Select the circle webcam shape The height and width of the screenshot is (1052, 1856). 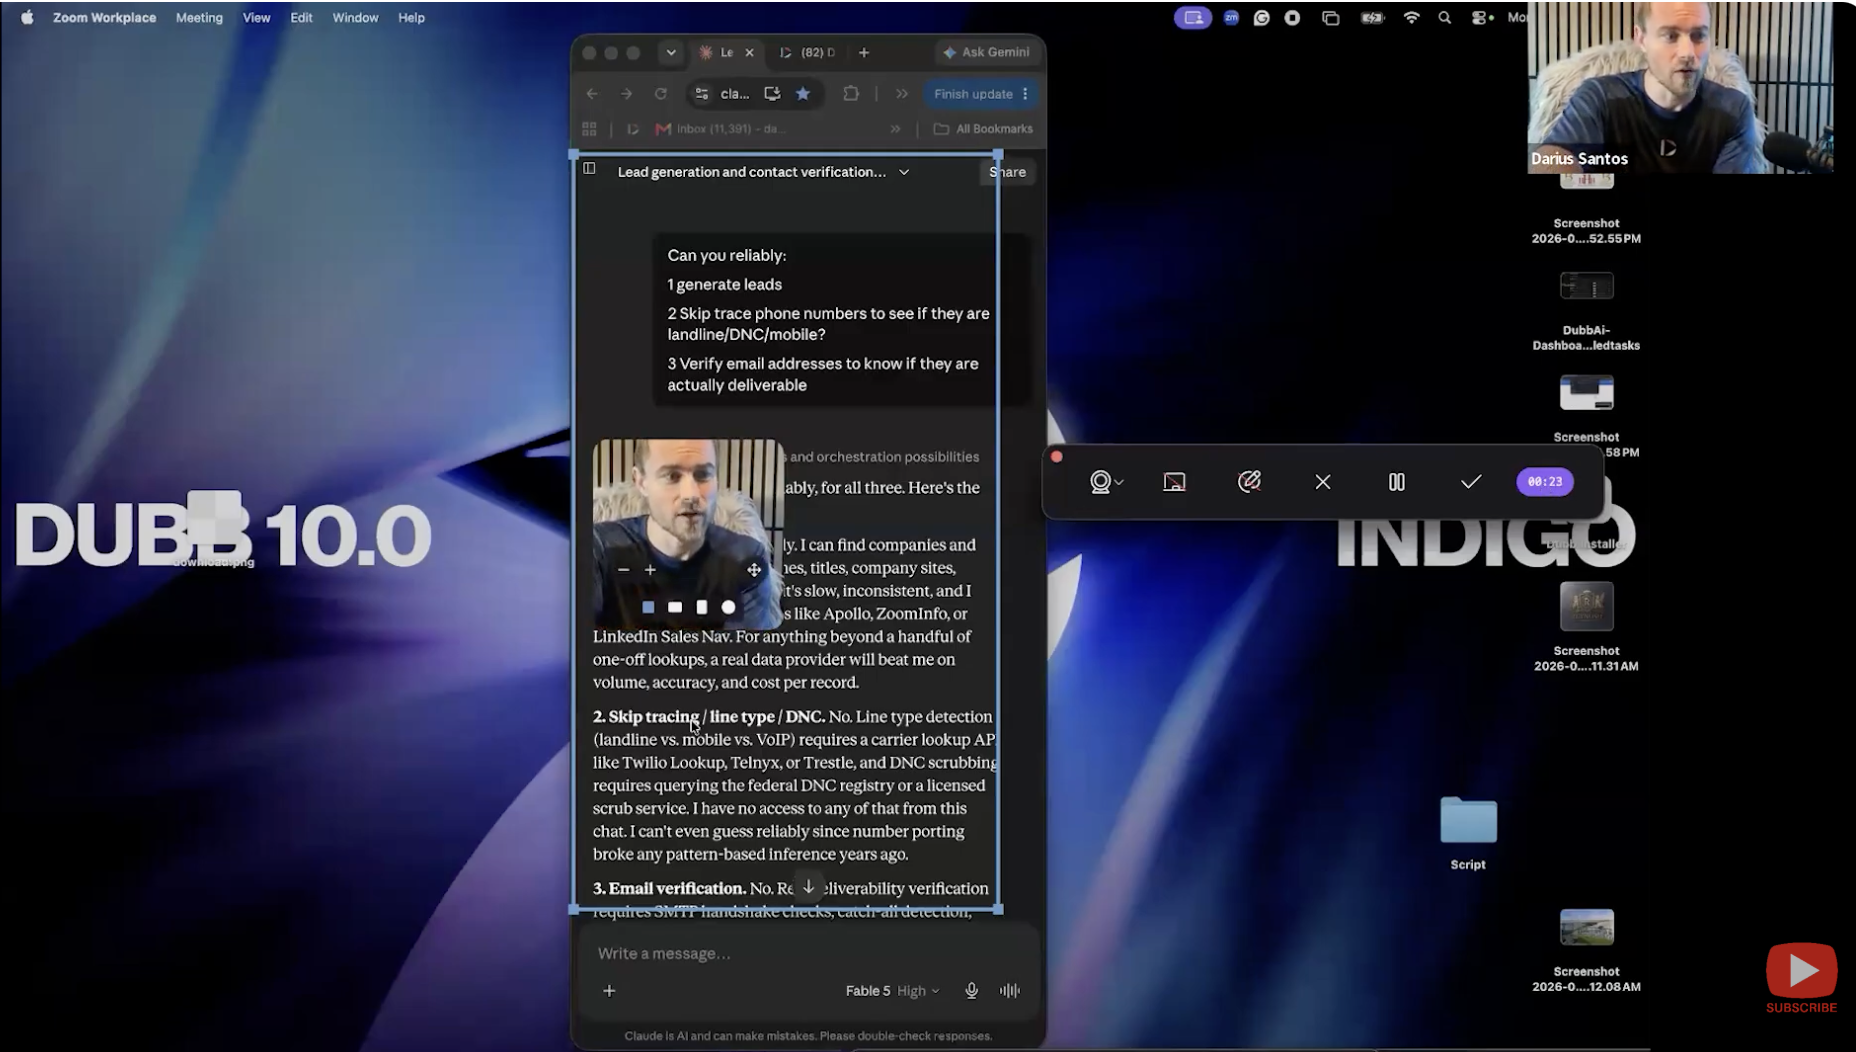click(x=728, y=607)
